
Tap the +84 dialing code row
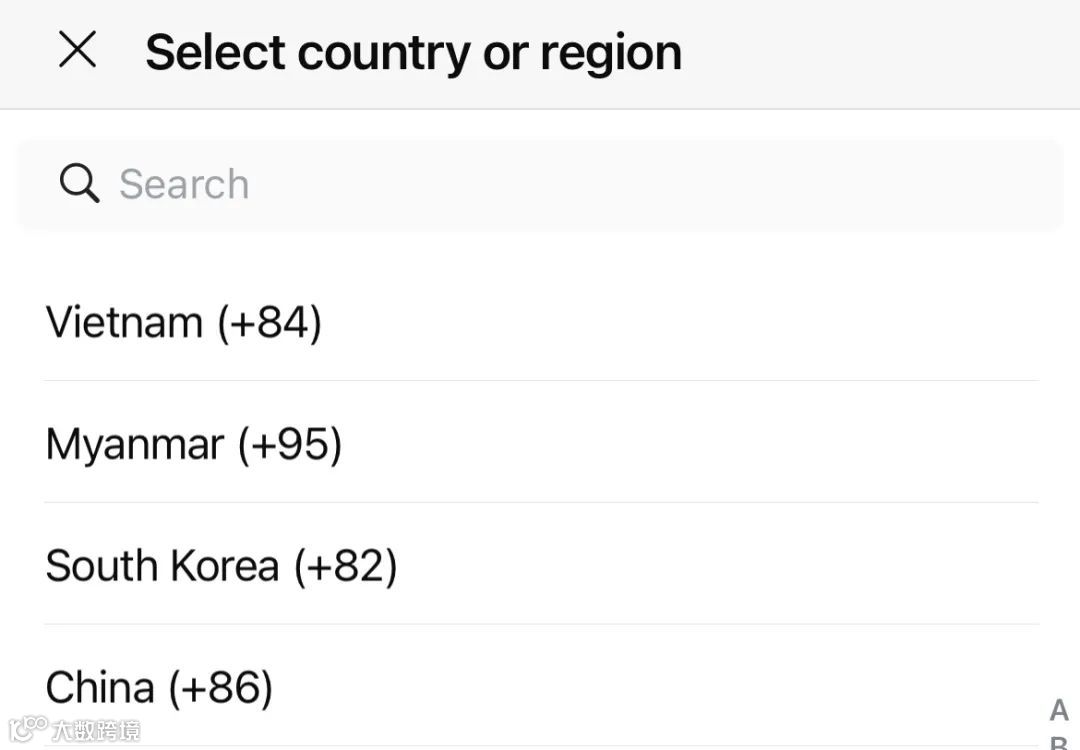pyautogui.click(x=268, y=323)
